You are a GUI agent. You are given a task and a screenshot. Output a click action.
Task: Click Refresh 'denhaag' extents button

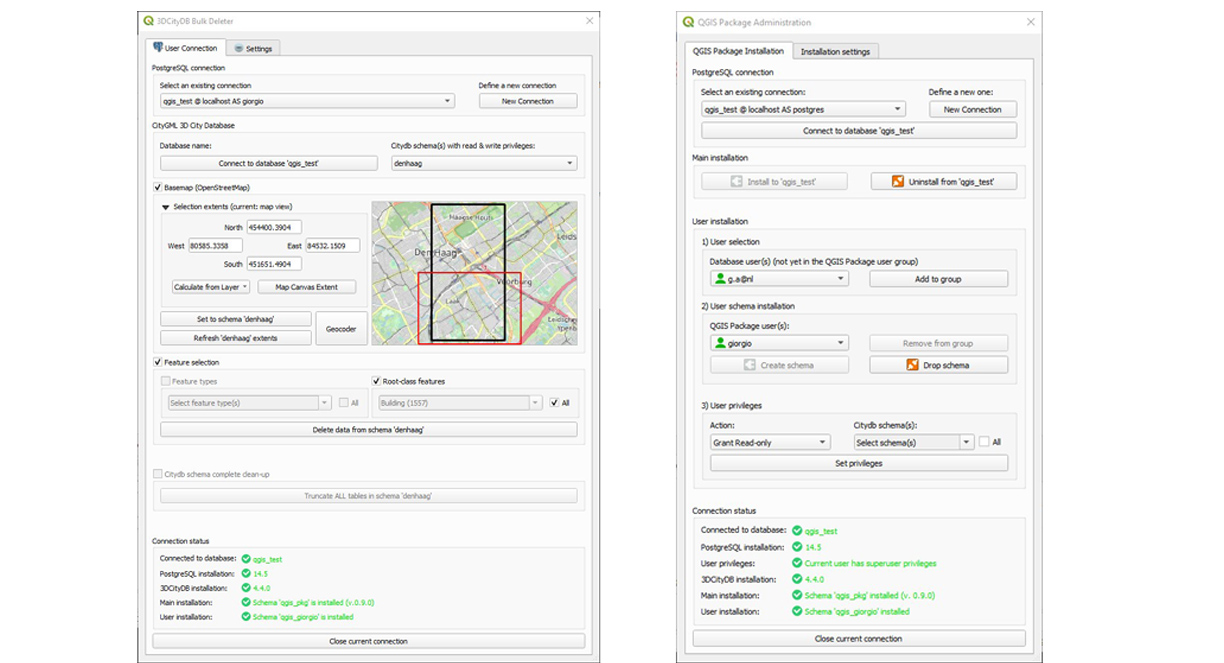pos(235,338)
